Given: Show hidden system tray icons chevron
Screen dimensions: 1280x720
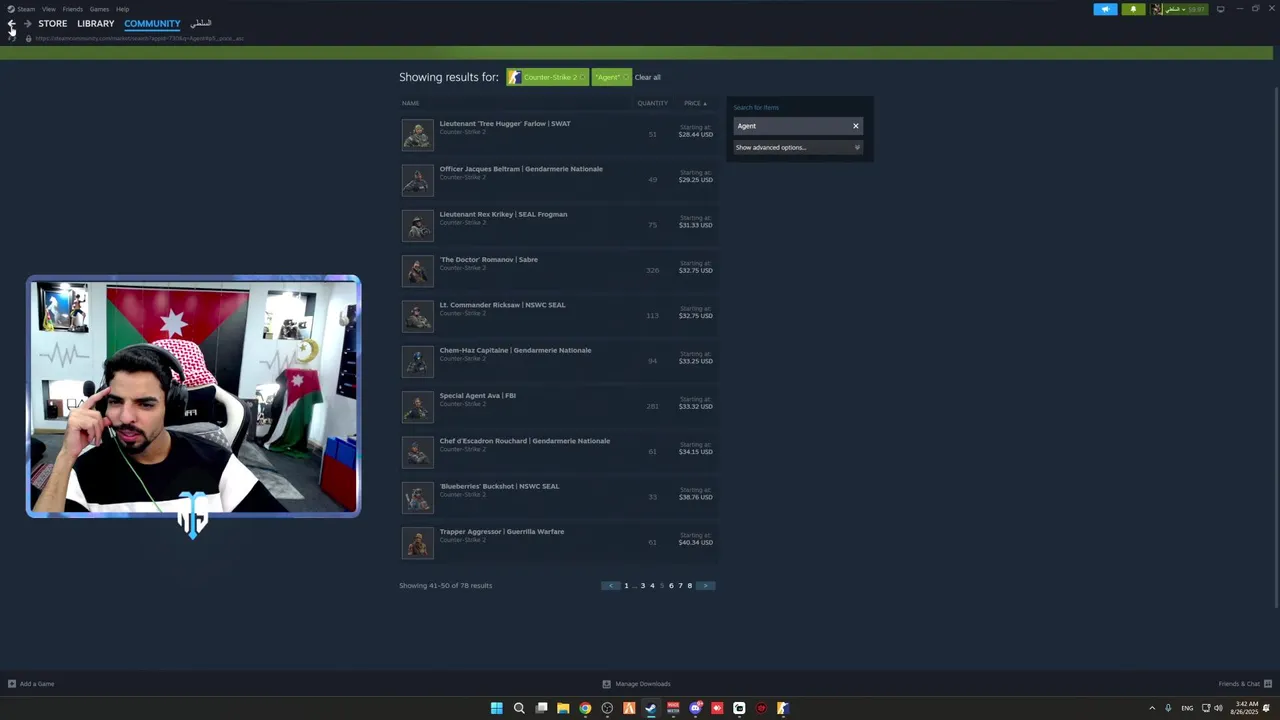Looking at the screenshot, I should pyautogui.click(x=1152, y=708).
